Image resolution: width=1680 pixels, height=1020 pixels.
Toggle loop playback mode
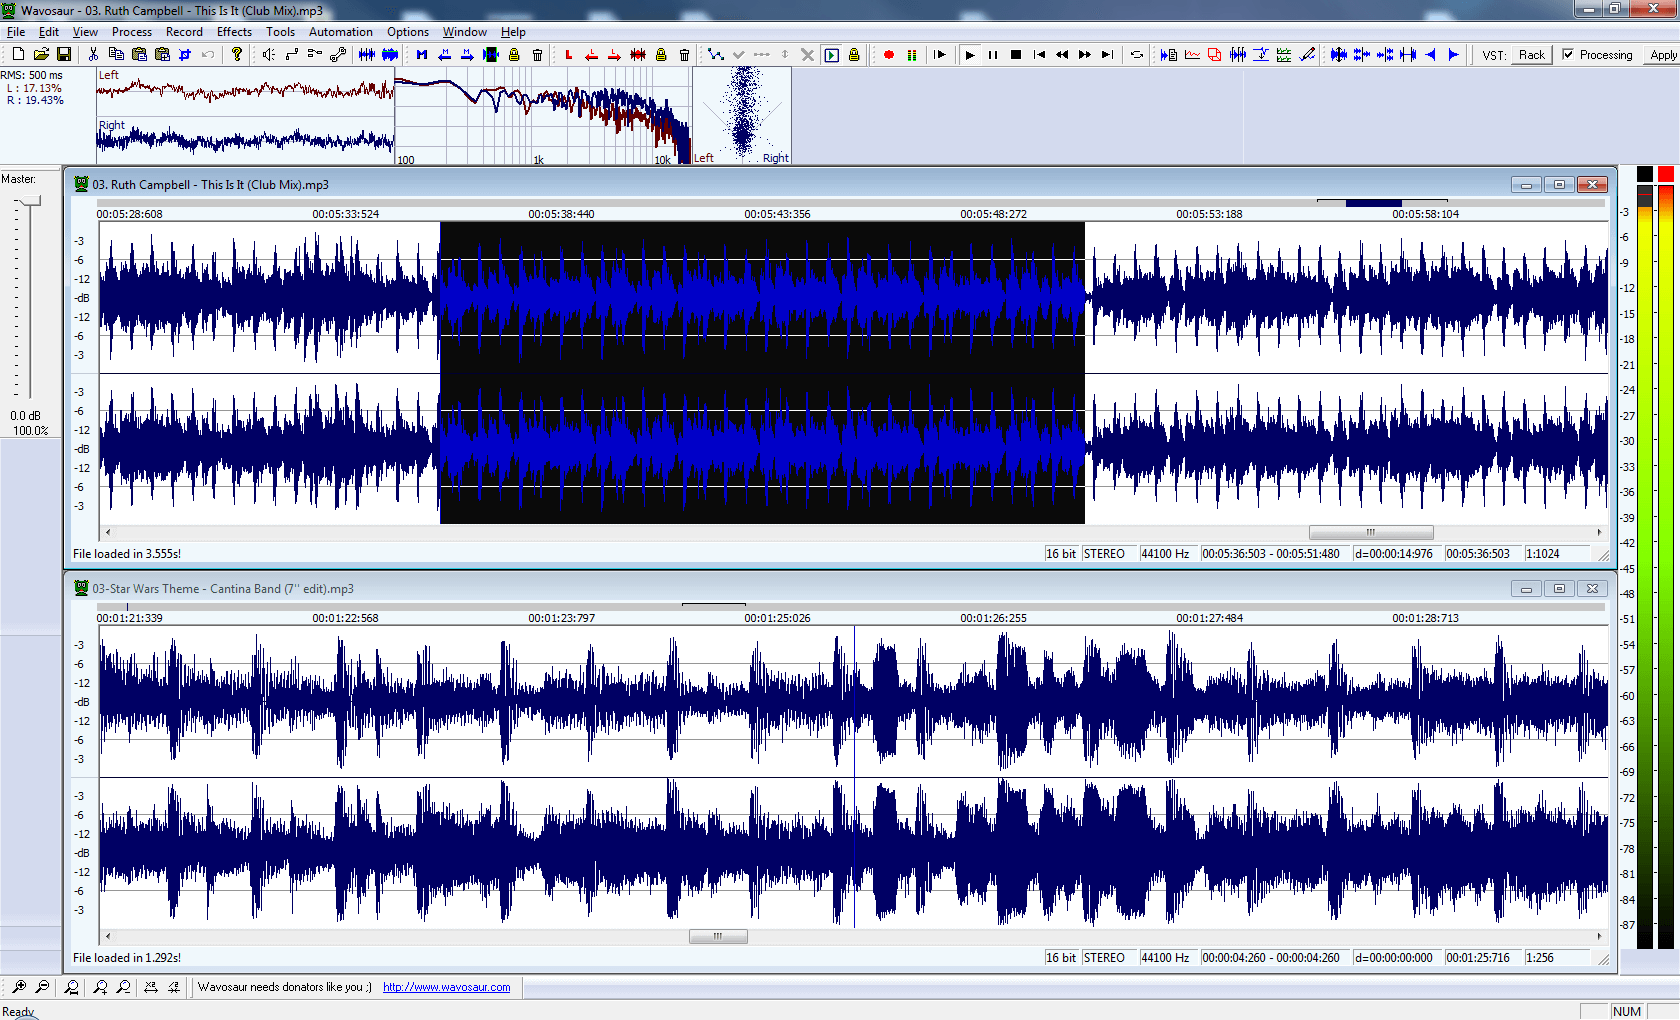(x=1137, y=55)
